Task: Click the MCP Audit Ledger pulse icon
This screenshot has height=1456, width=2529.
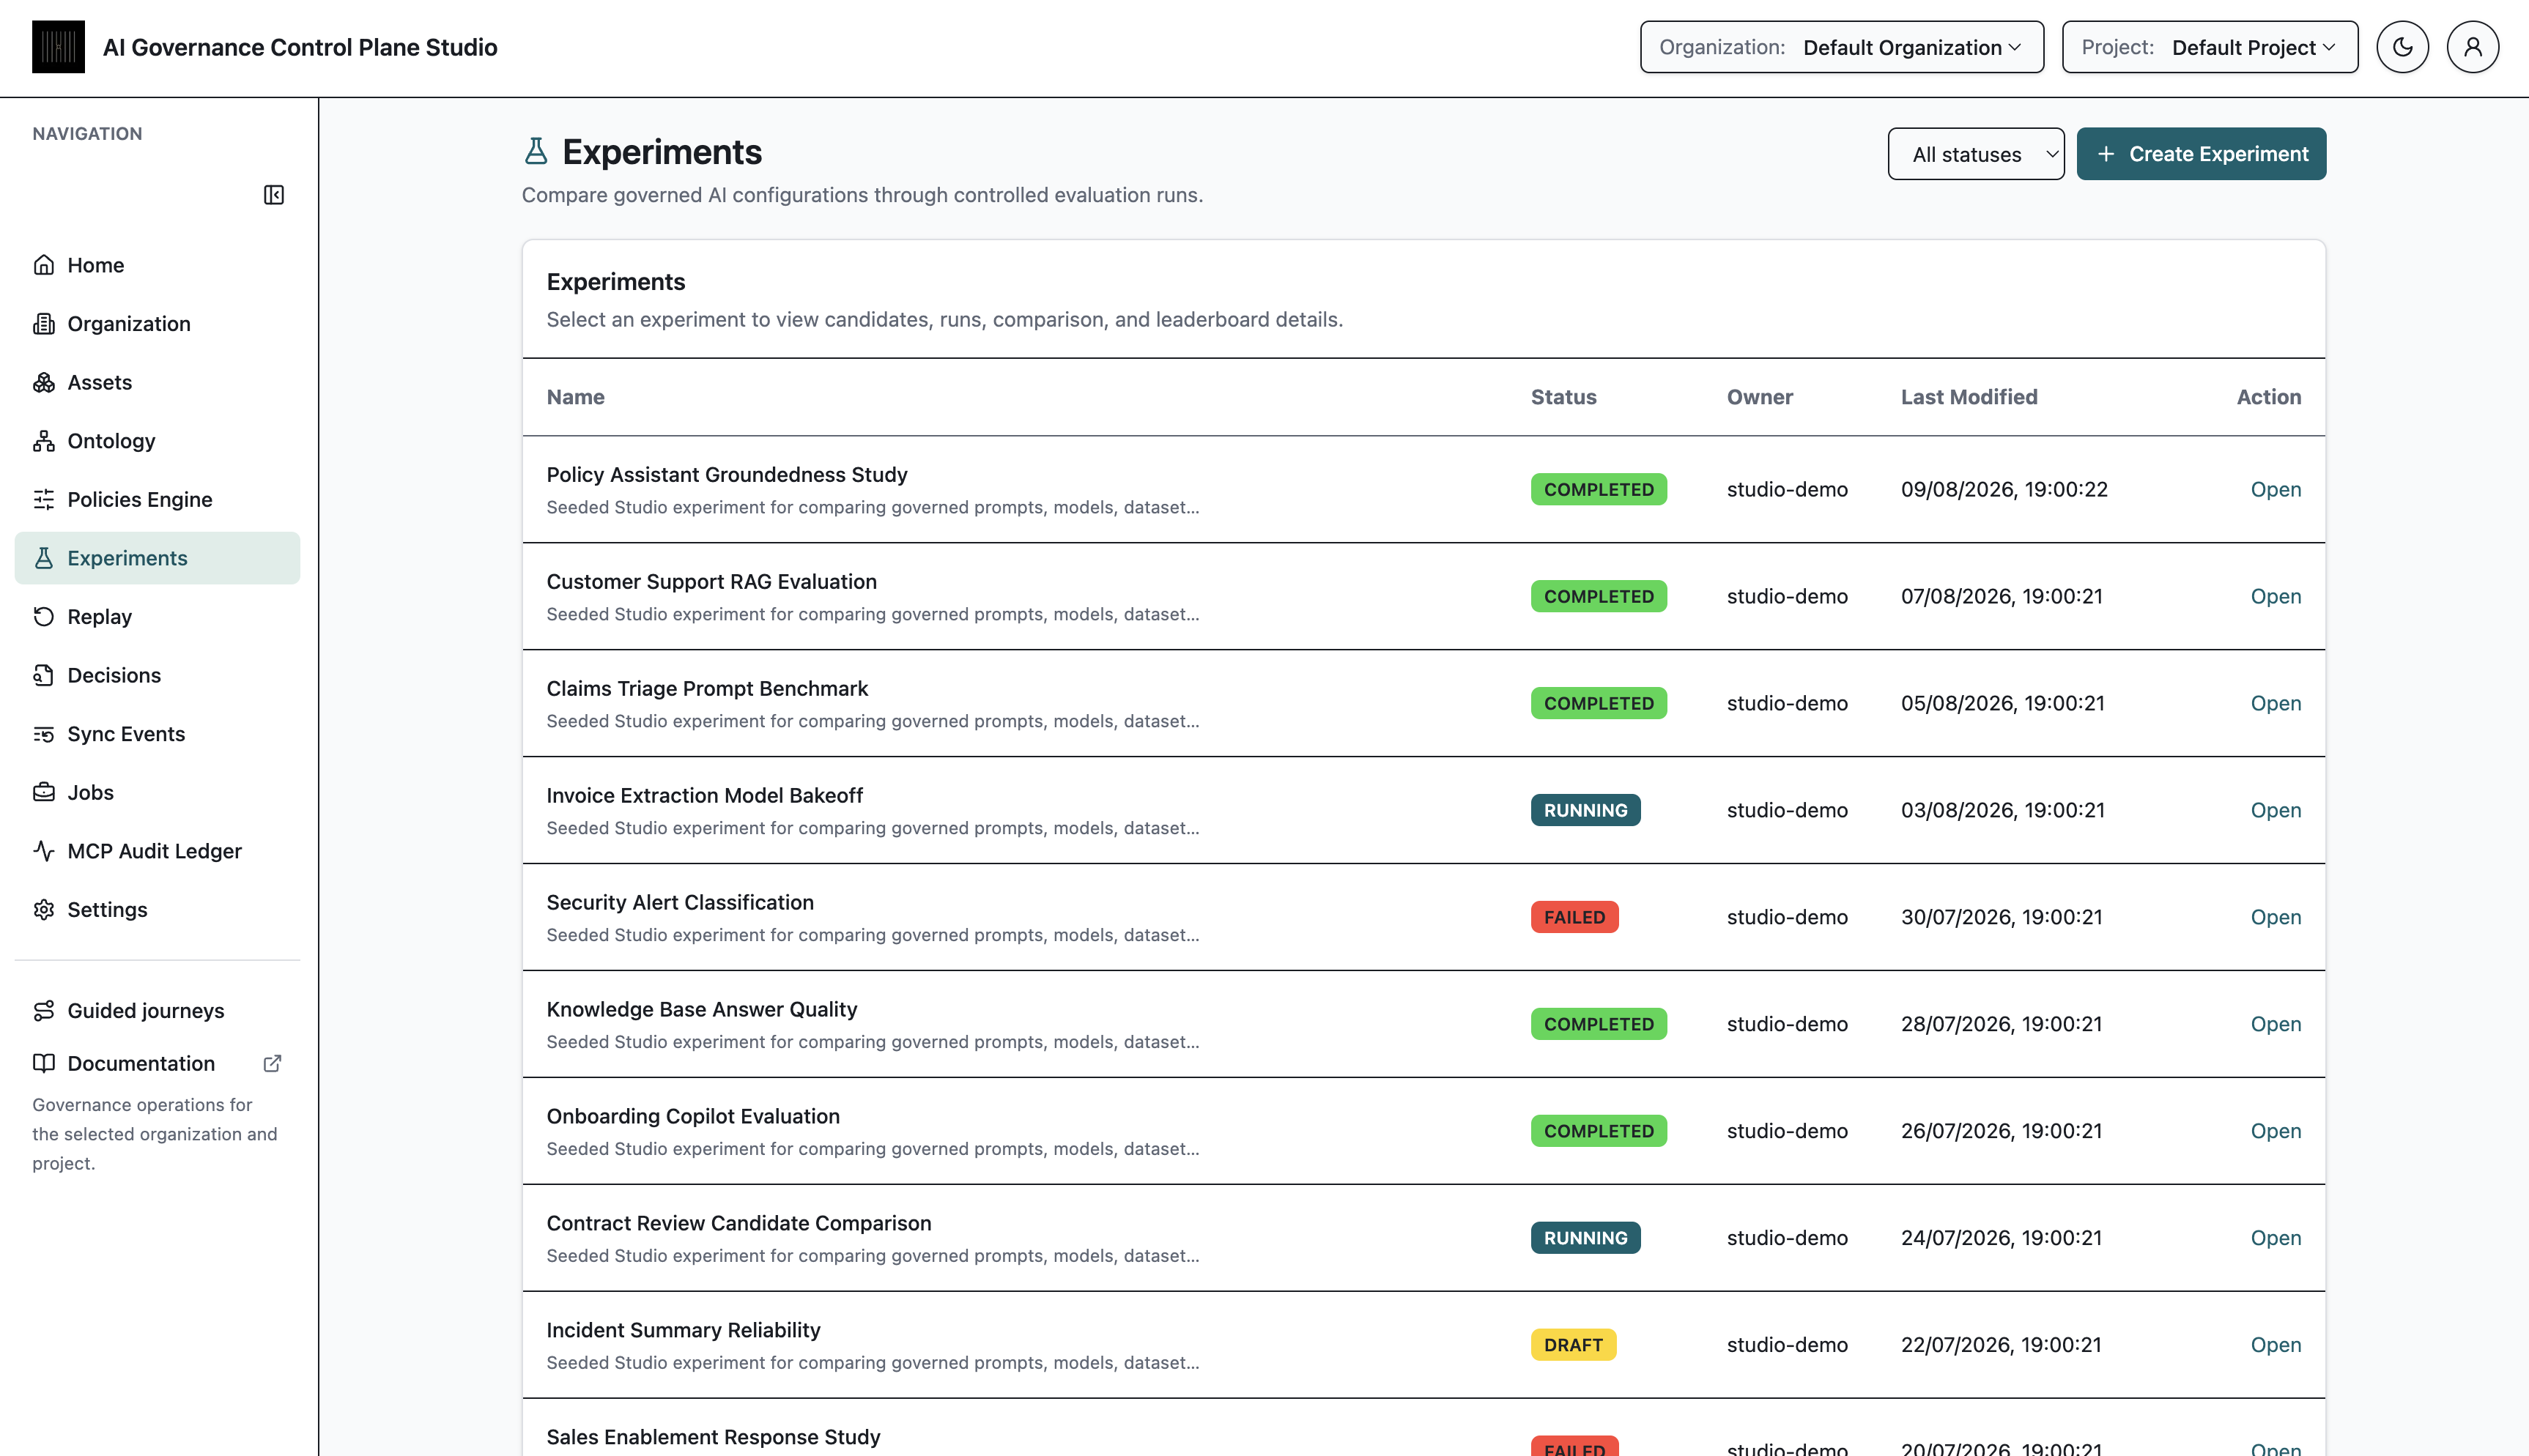Action: point(44,851)
